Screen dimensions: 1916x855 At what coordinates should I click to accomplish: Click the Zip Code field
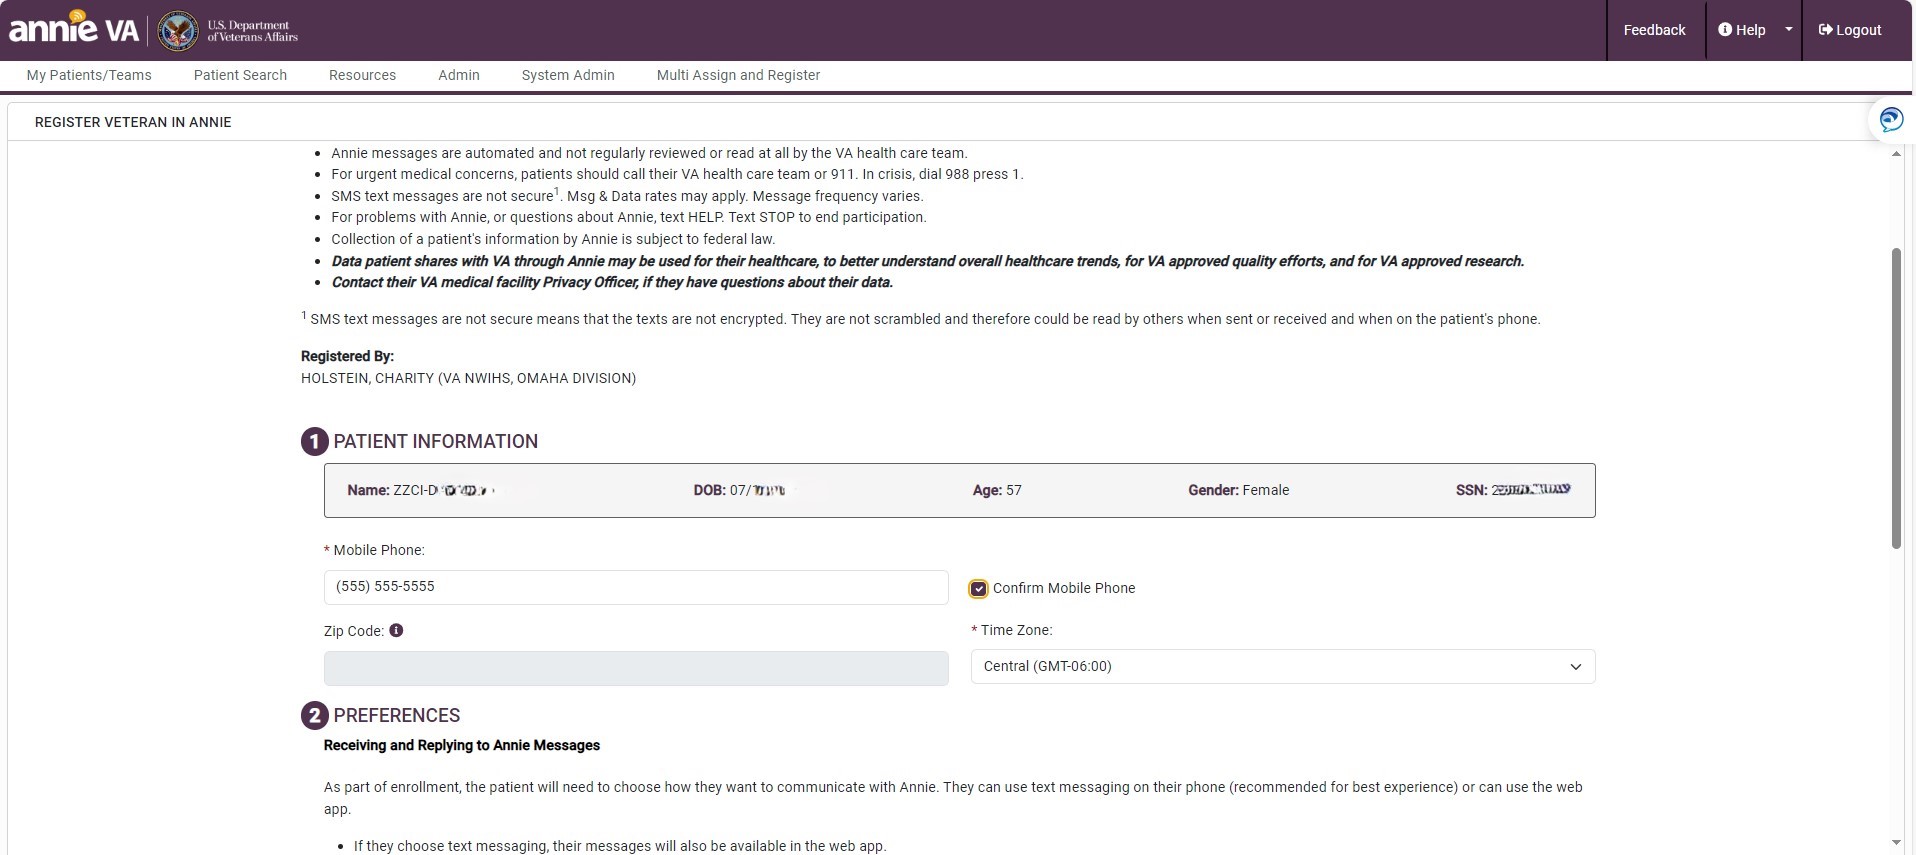tap(636, 668)
